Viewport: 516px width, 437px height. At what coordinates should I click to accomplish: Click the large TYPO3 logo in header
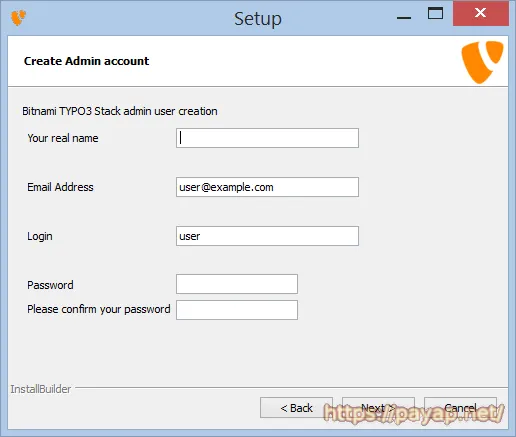[x=482, y=62]
